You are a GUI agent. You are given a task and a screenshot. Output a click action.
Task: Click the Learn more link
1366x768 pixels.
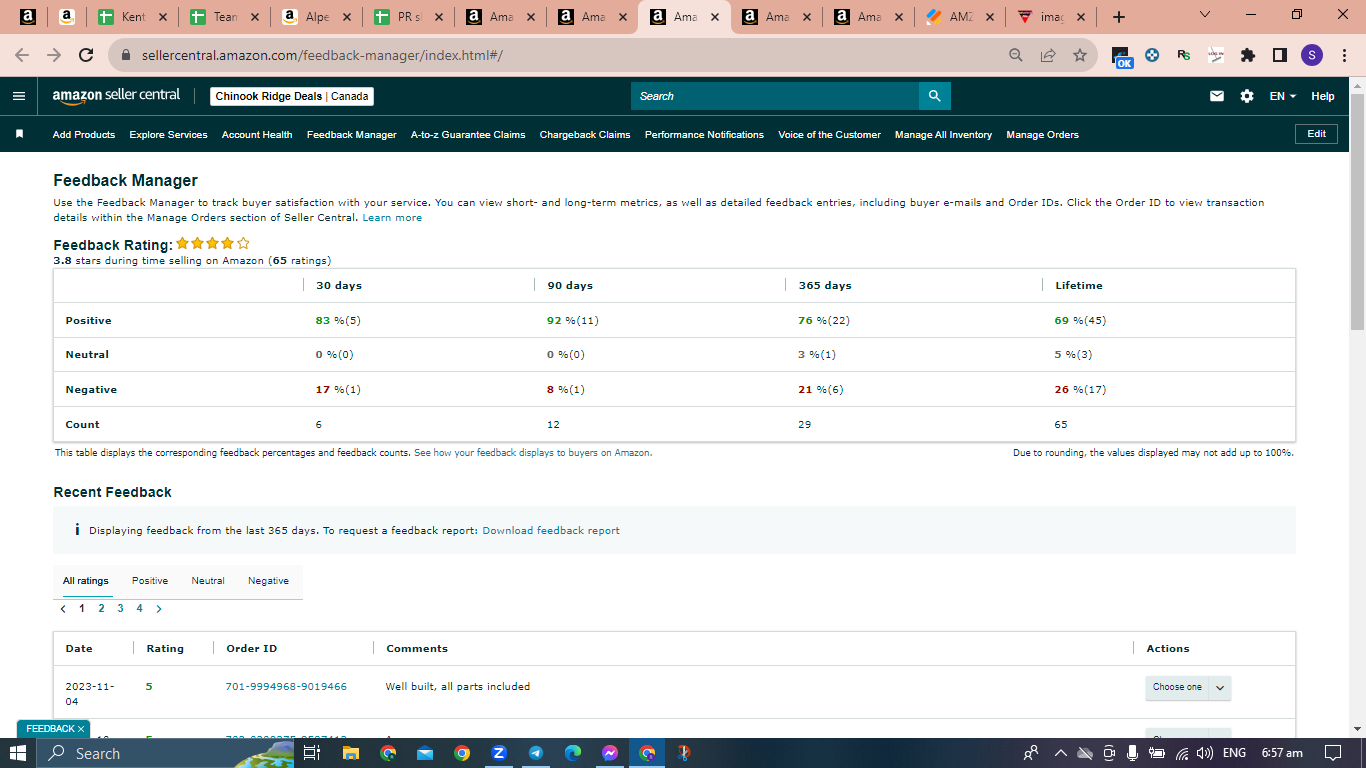click(x=392, y=217)
